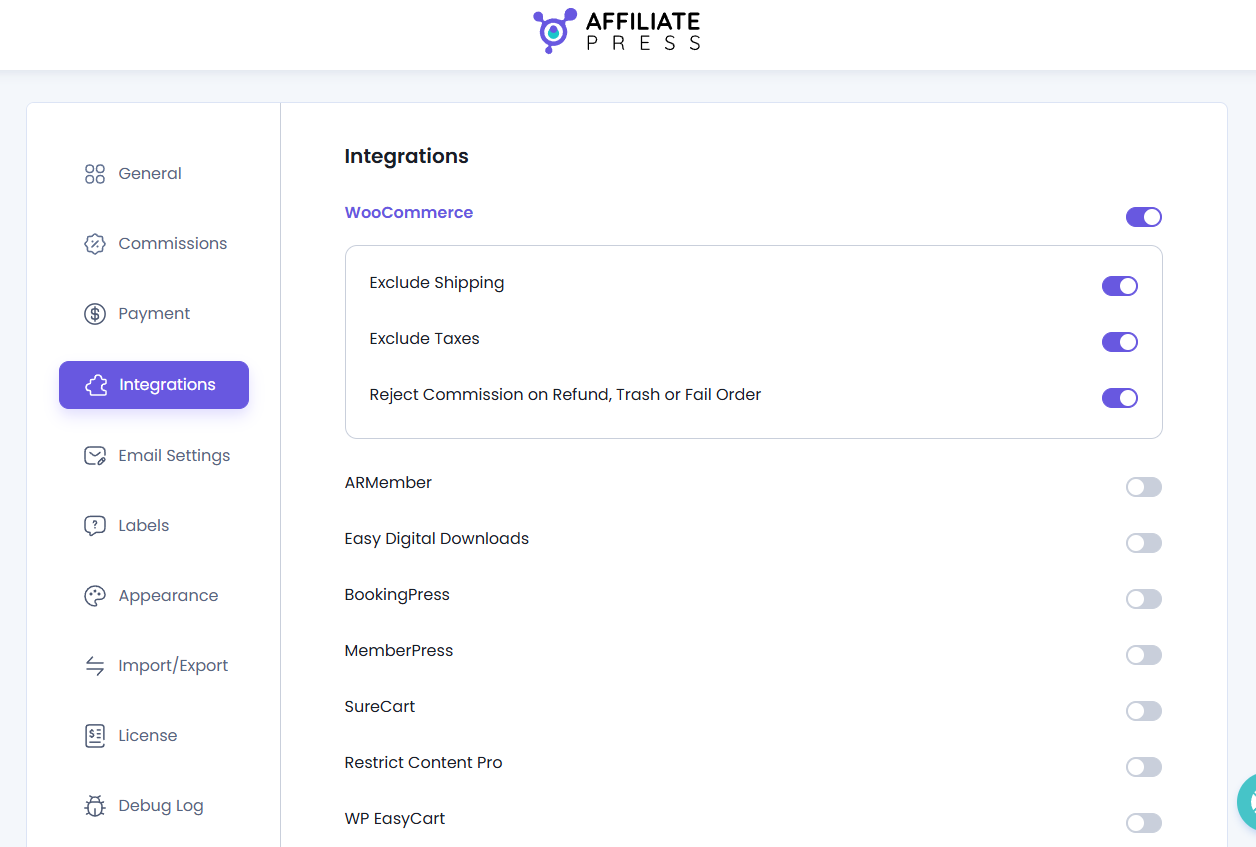This screenshot has height=847, width=1256.
Task: Click the WooCommerce link heading
Action: [408, 212]
